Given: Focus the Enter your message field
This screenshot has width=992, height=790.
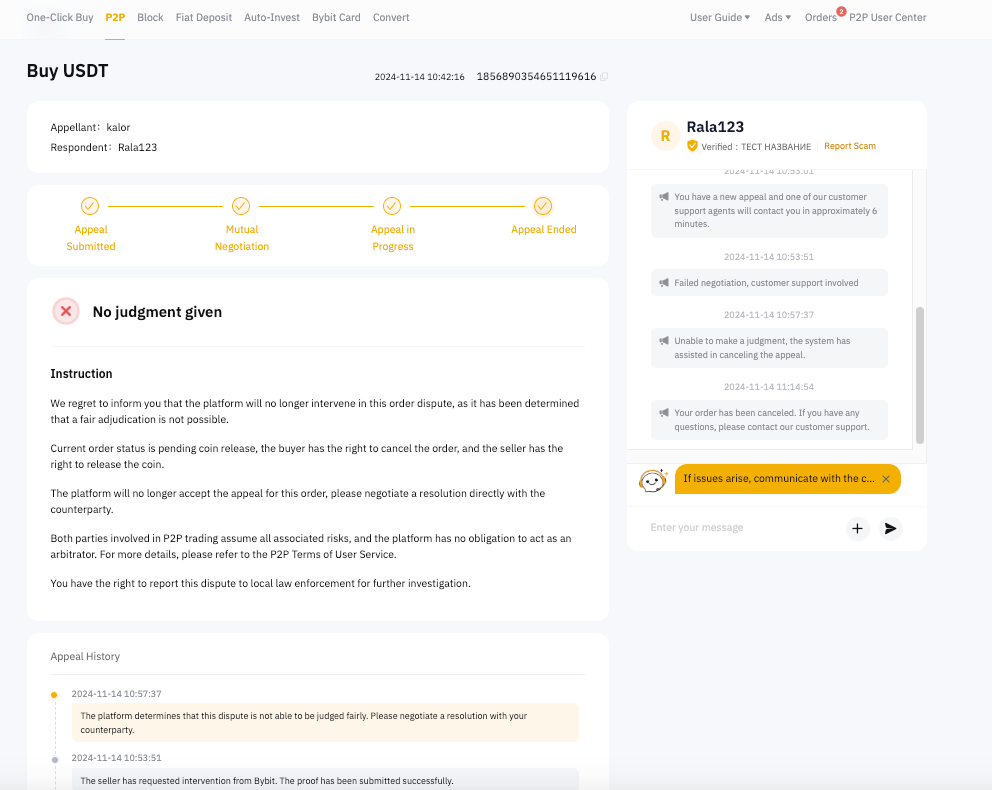Looking at the screenshot, I should pyautogui.click(x=740, y=528).
